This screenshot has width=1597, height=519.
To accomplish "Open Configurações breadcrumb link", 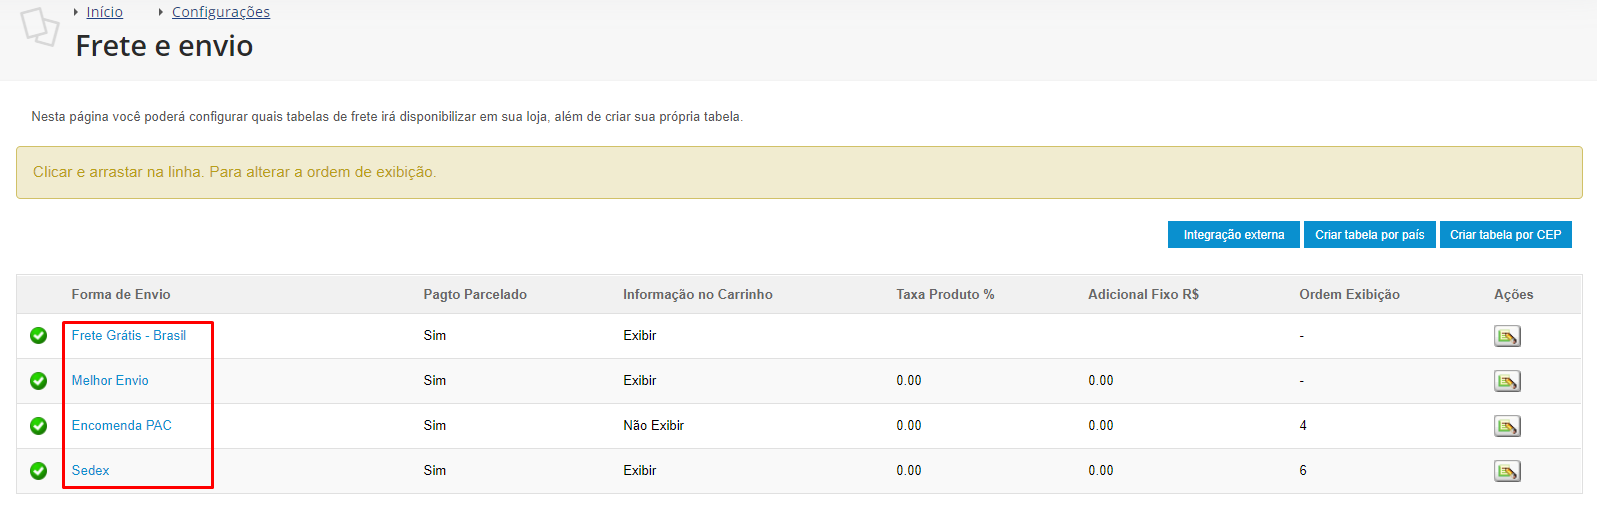I will pyautogui.click(x=221, y=12).
